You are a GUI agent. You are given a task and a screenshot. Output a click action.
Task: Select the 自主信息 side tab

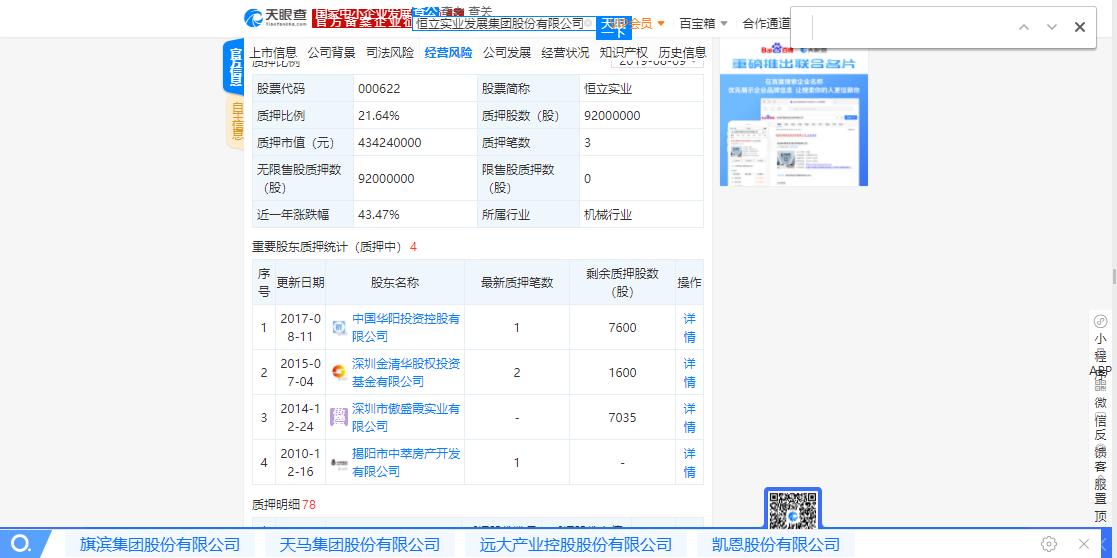235,122
